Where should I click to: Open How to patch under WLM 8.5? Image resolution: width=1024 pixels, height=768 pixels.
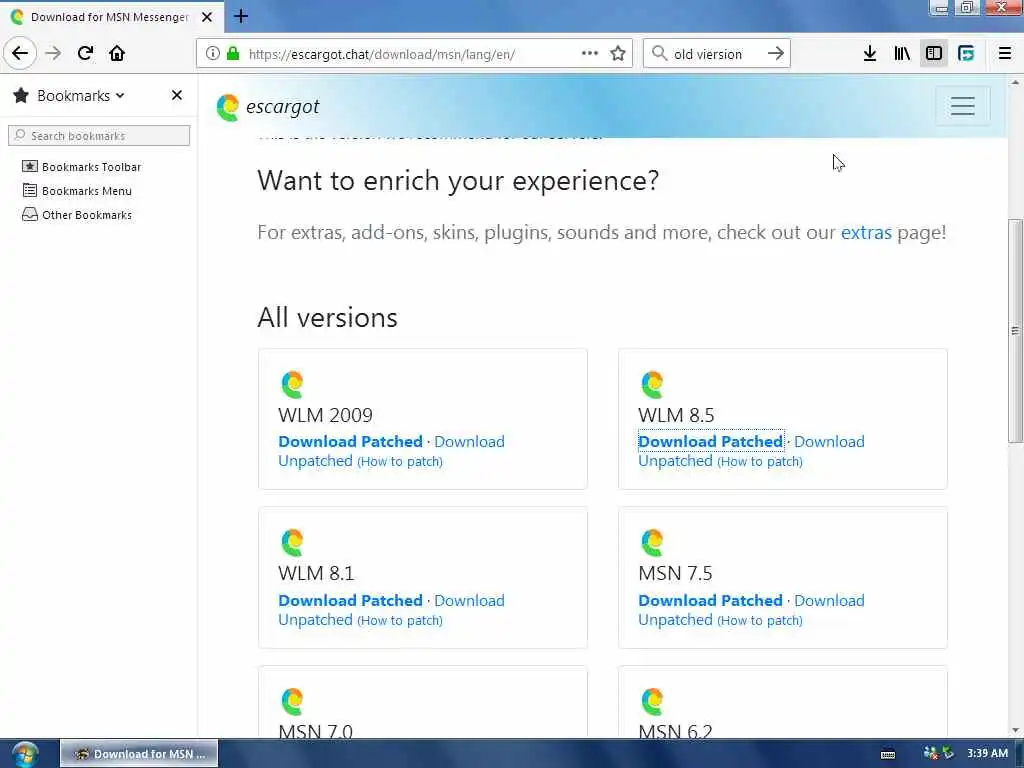tap(760, 462)
